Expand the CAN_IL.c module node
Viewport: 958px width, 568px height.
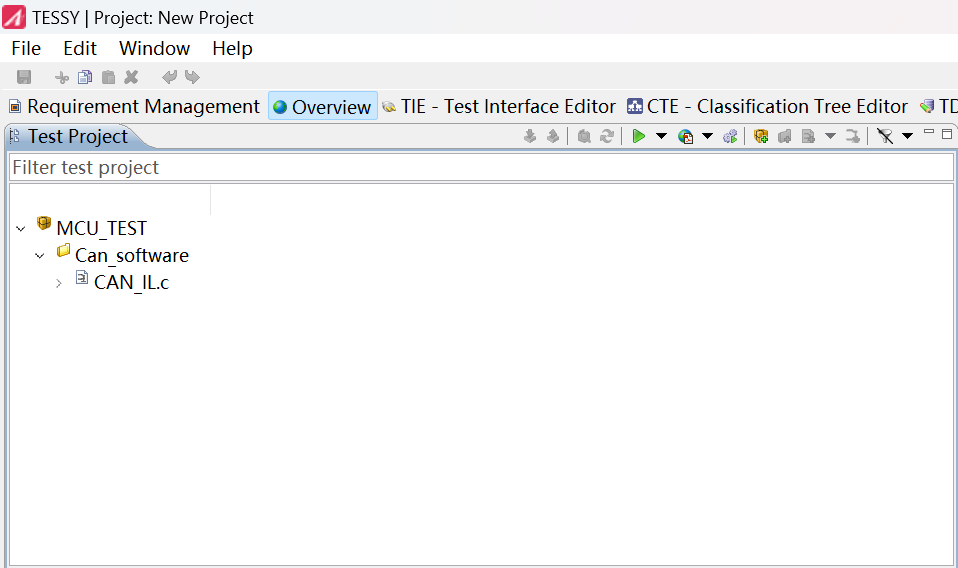tap(59, 283)
